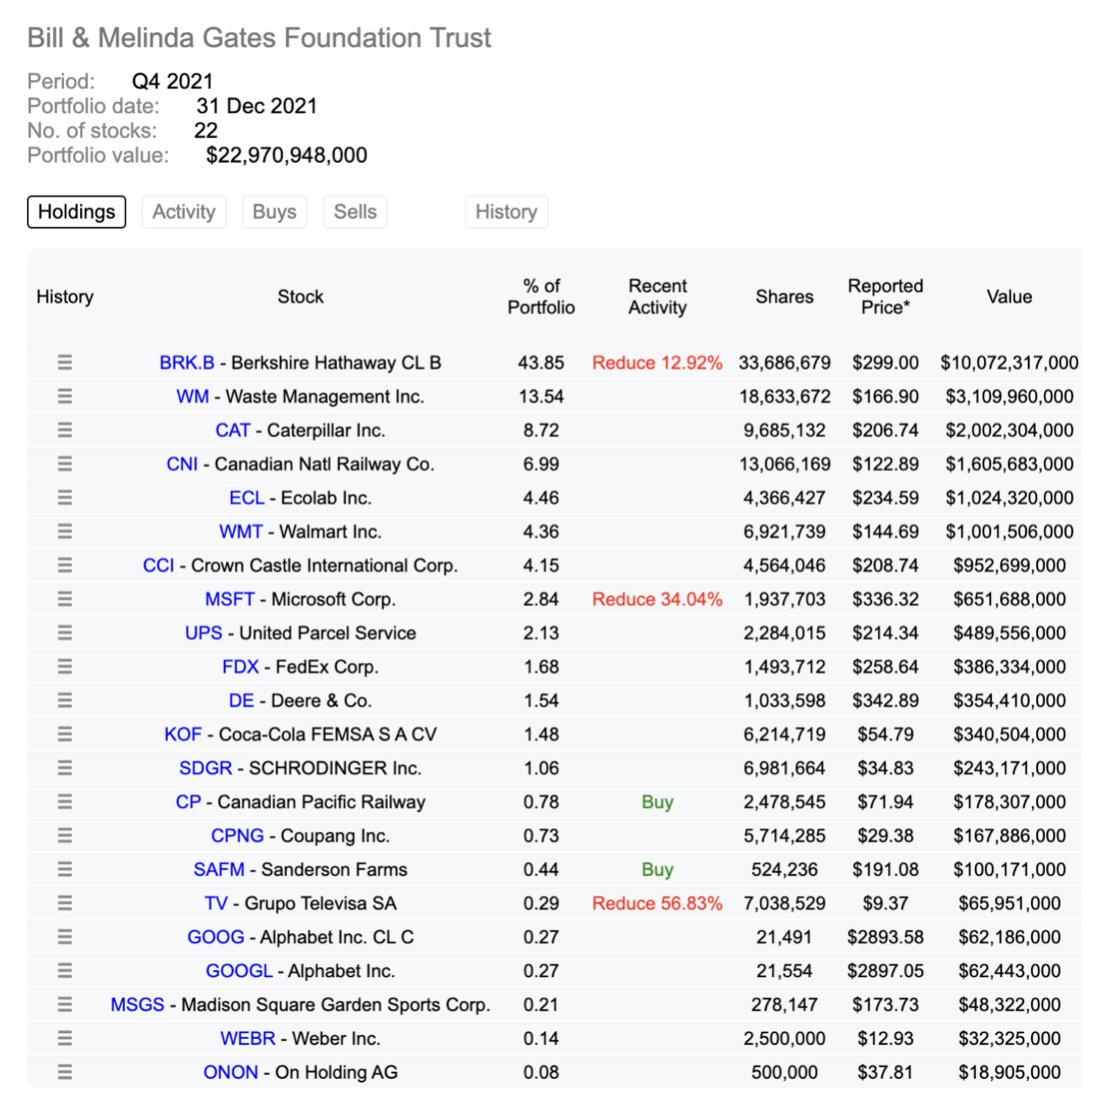
Task: Open history icon for SCHRODINGER row
Action: click(65, 768)
